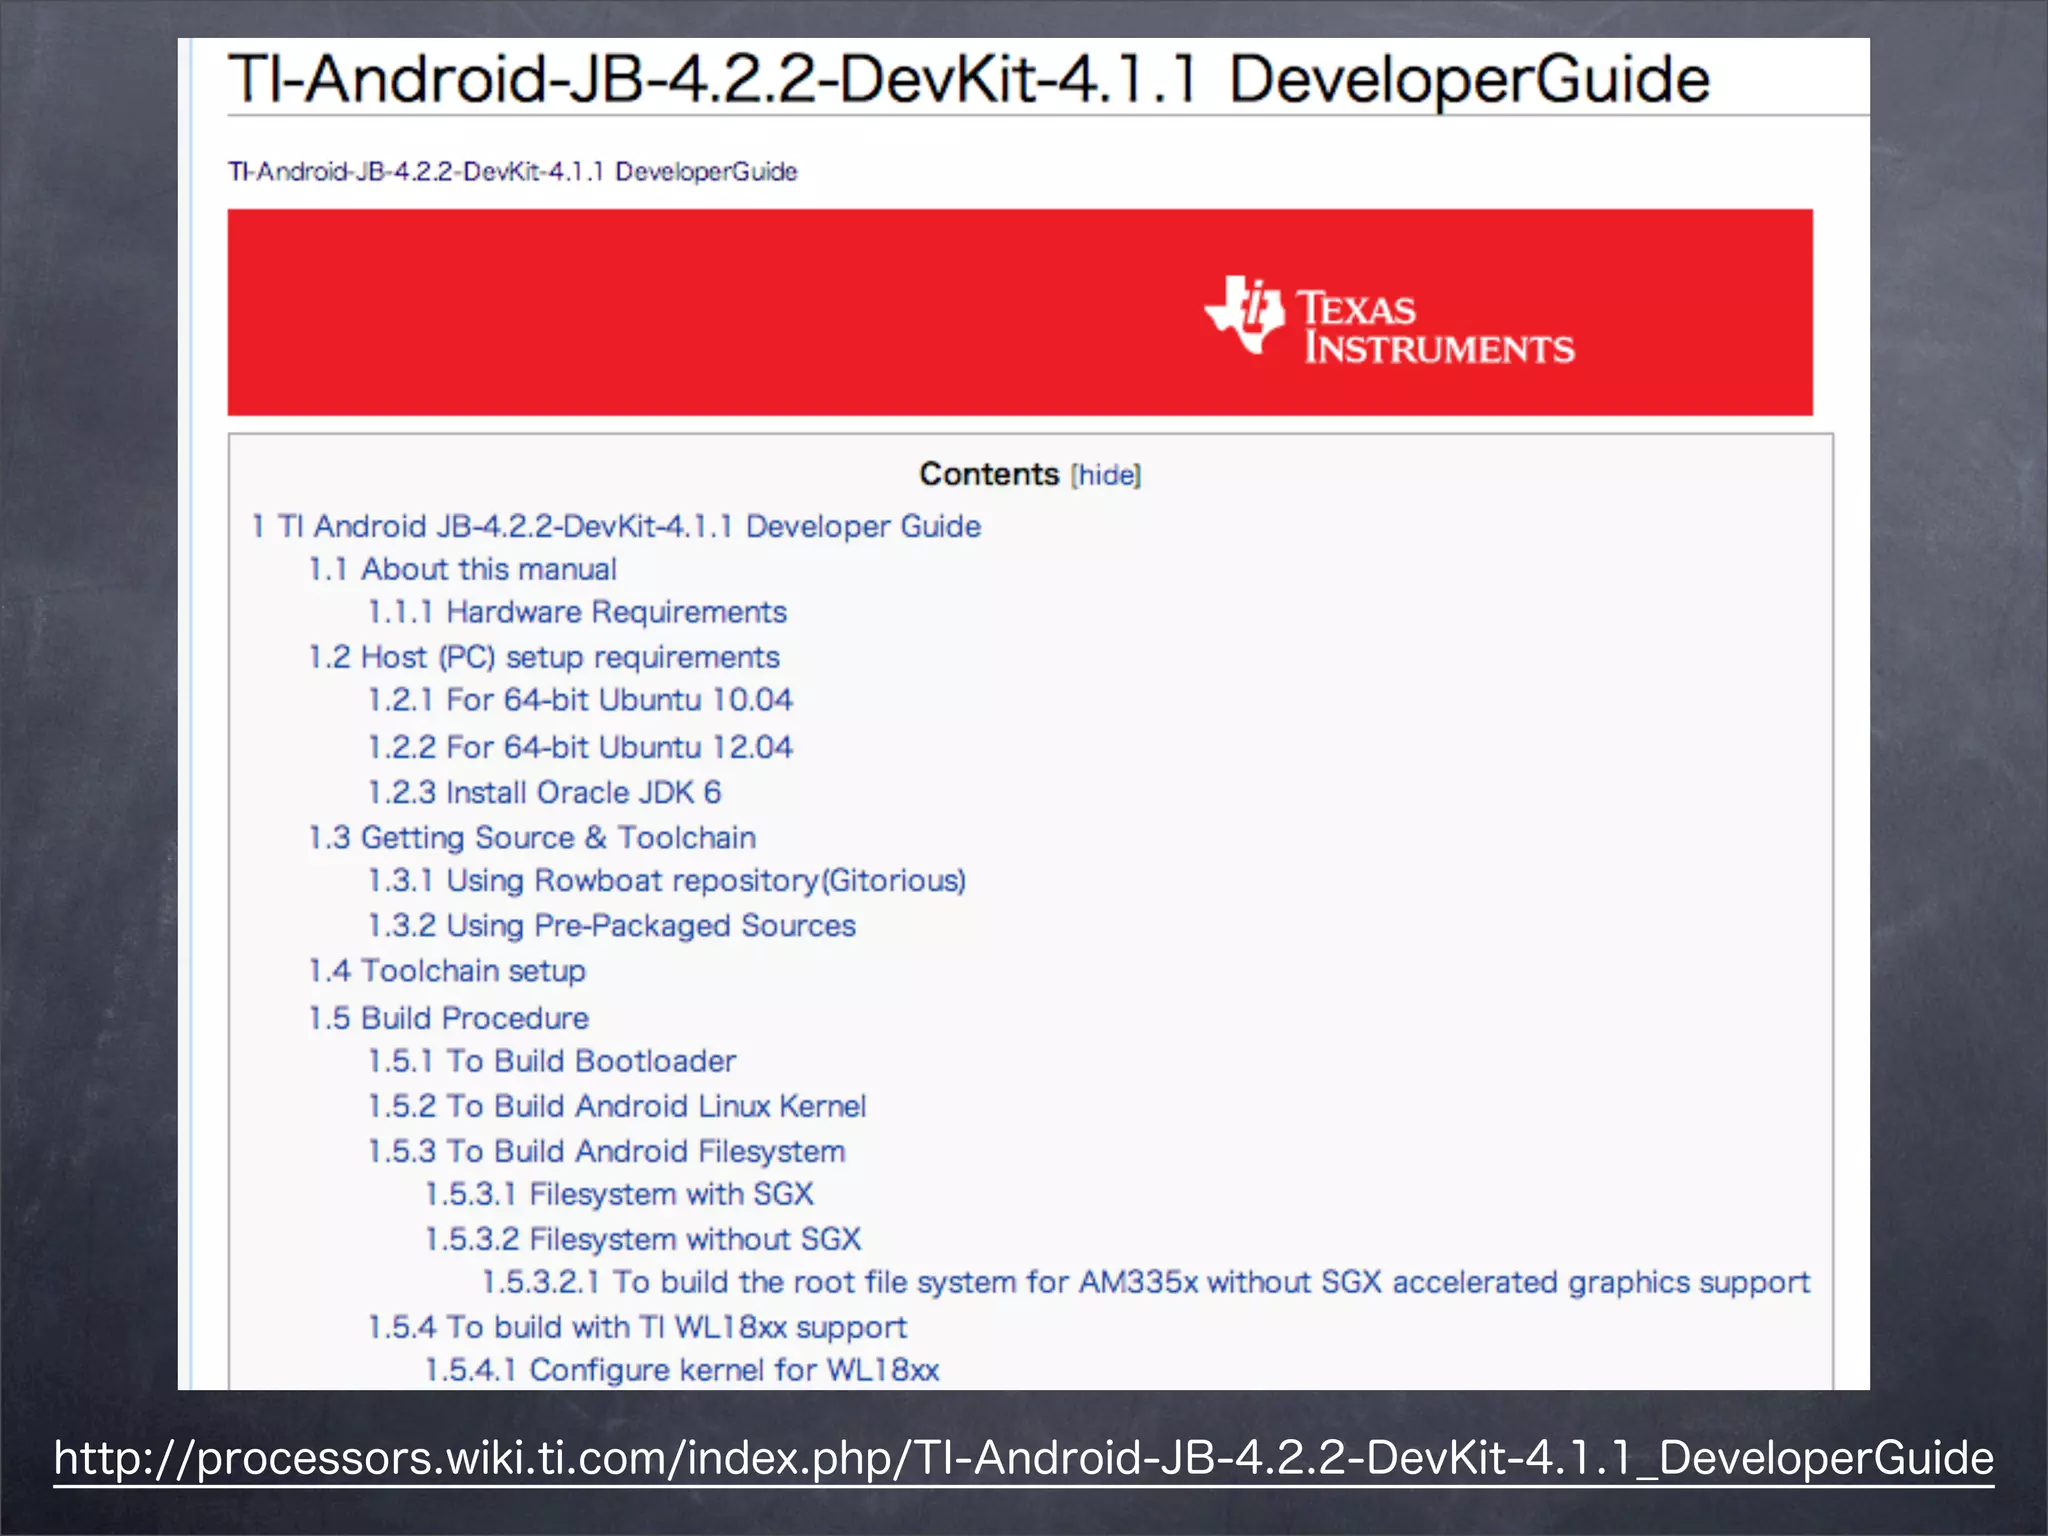Open 1.3.1 Using Rowboat repository(Gitorious)
2048x1536 pixels.
click(x=667, y=881)
